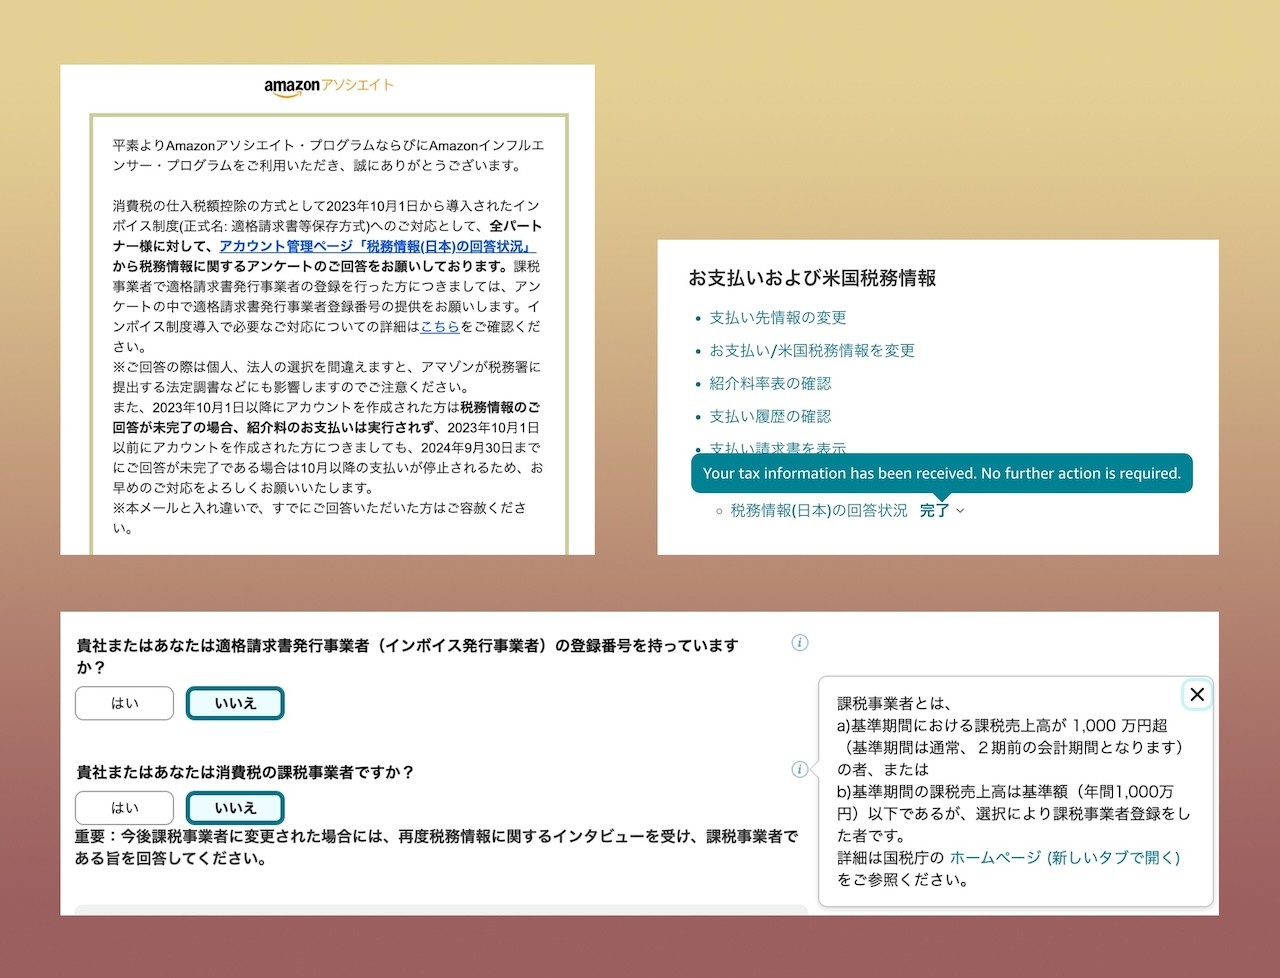Open info icon beside 課税事業者 question
Image resolution: width=1280 pixels, height=978 pixels.
[800, 769]
